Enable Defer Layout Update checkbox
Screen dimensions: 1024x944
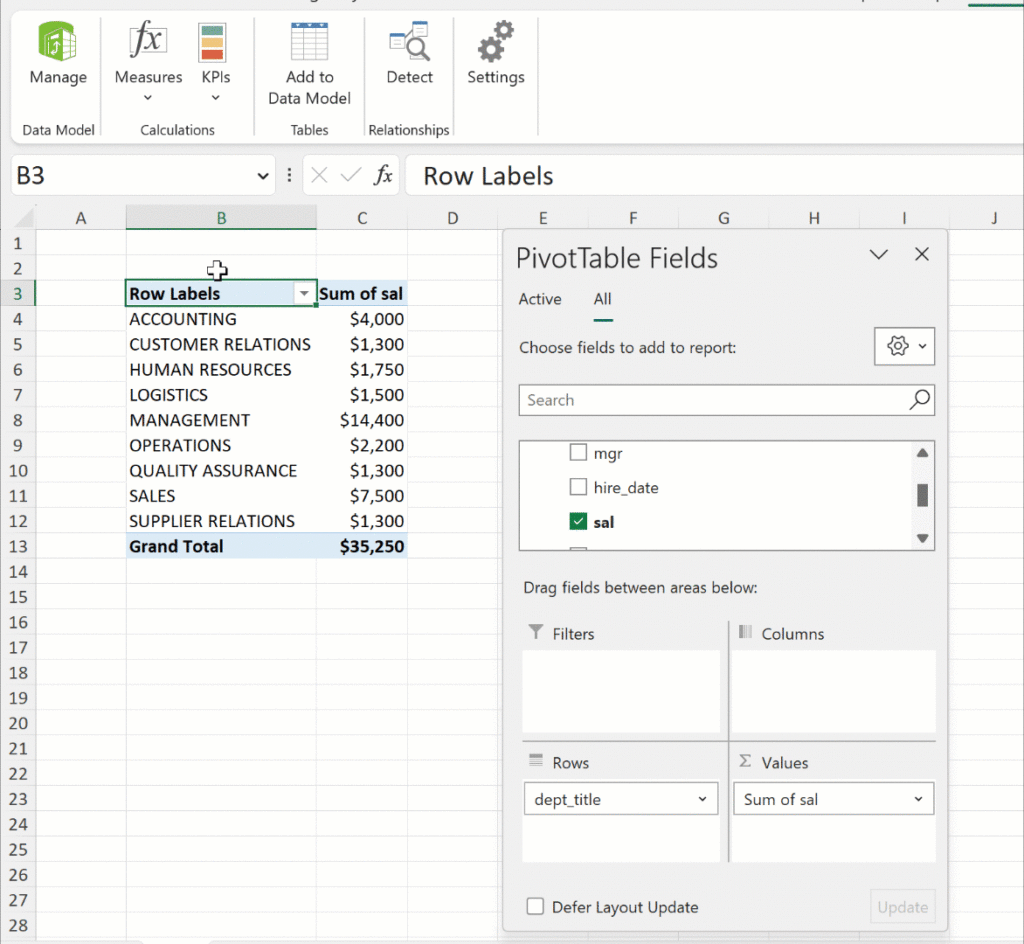(x=536, y=907)
